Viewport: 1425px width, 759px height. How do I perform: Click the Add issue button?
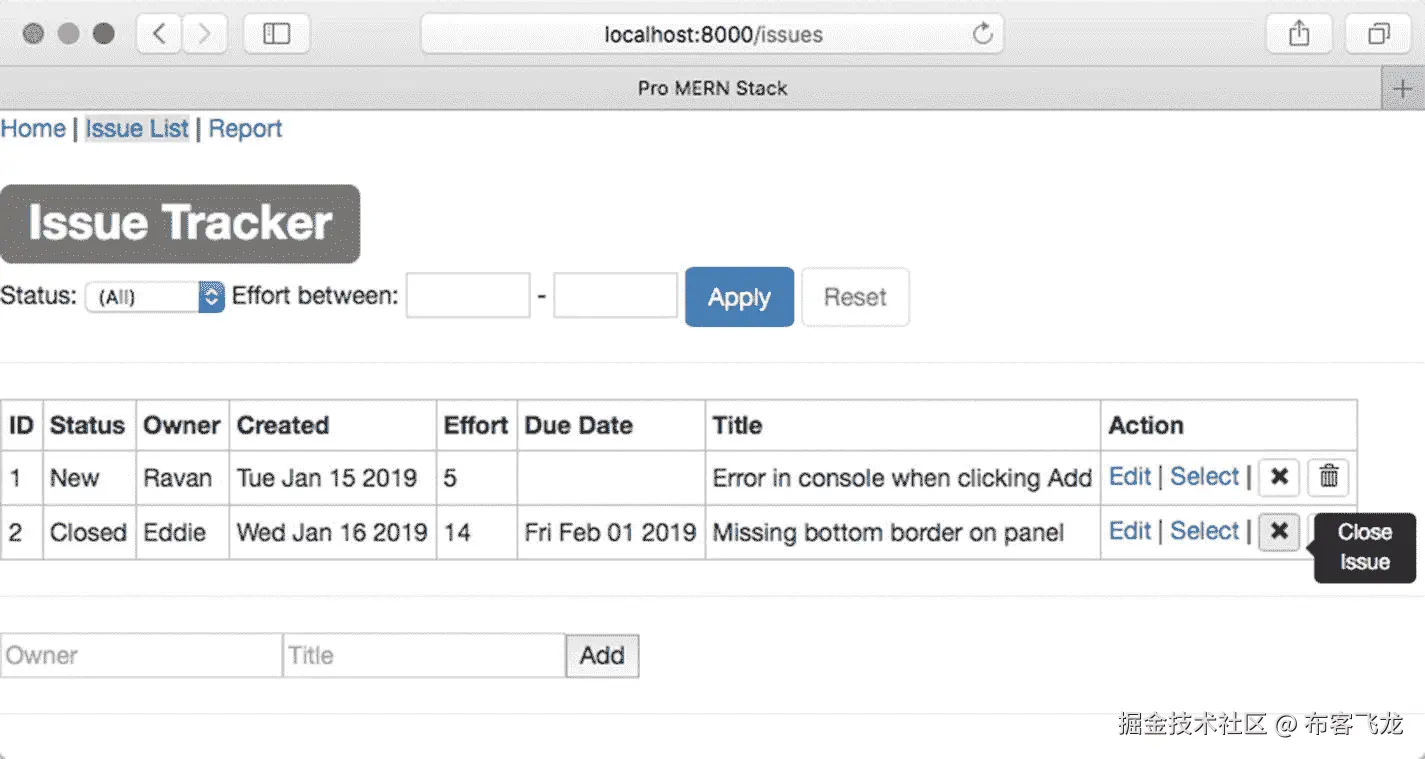tap(602, 656)
